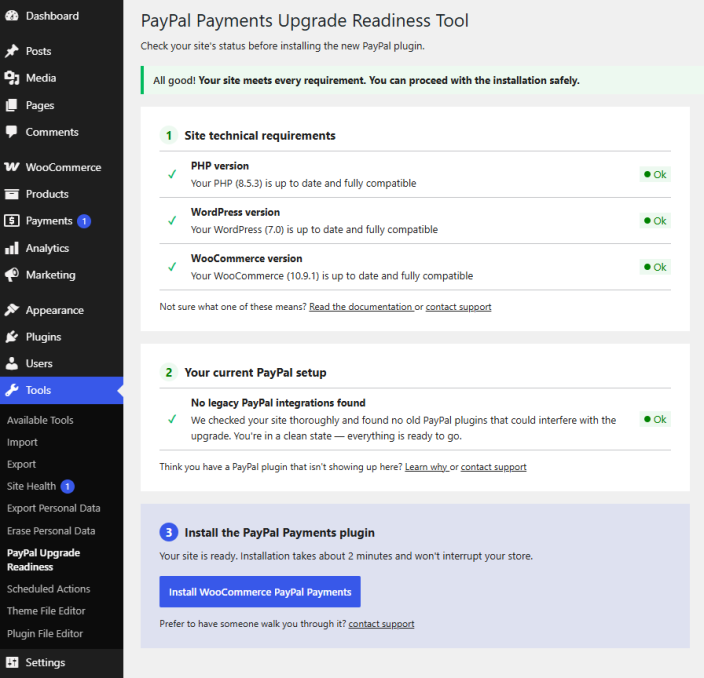The width and height of the screenshot is (704, 678).
Task: Click the Analytics bar chart icon
Action: pyautogui.click(x=12, y=248)
